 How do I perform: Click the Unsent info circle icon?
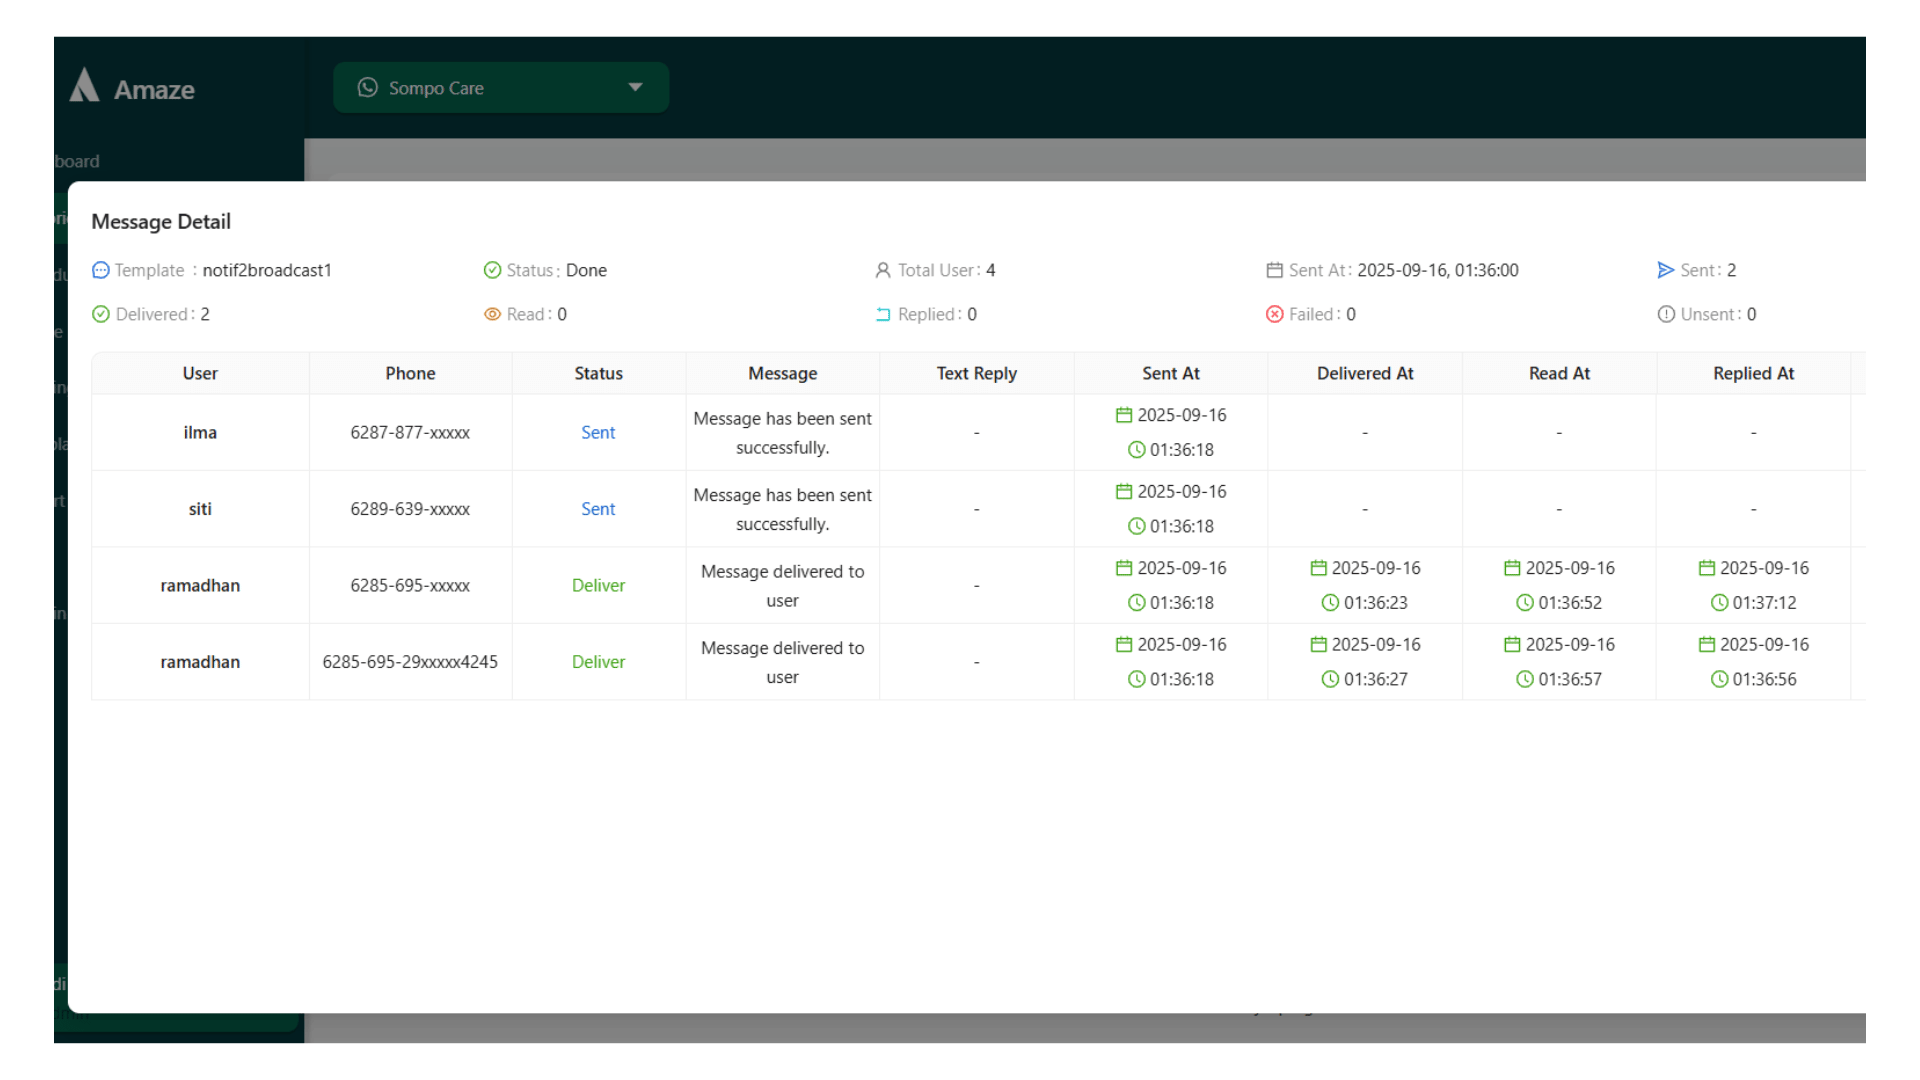(1665, 315)
